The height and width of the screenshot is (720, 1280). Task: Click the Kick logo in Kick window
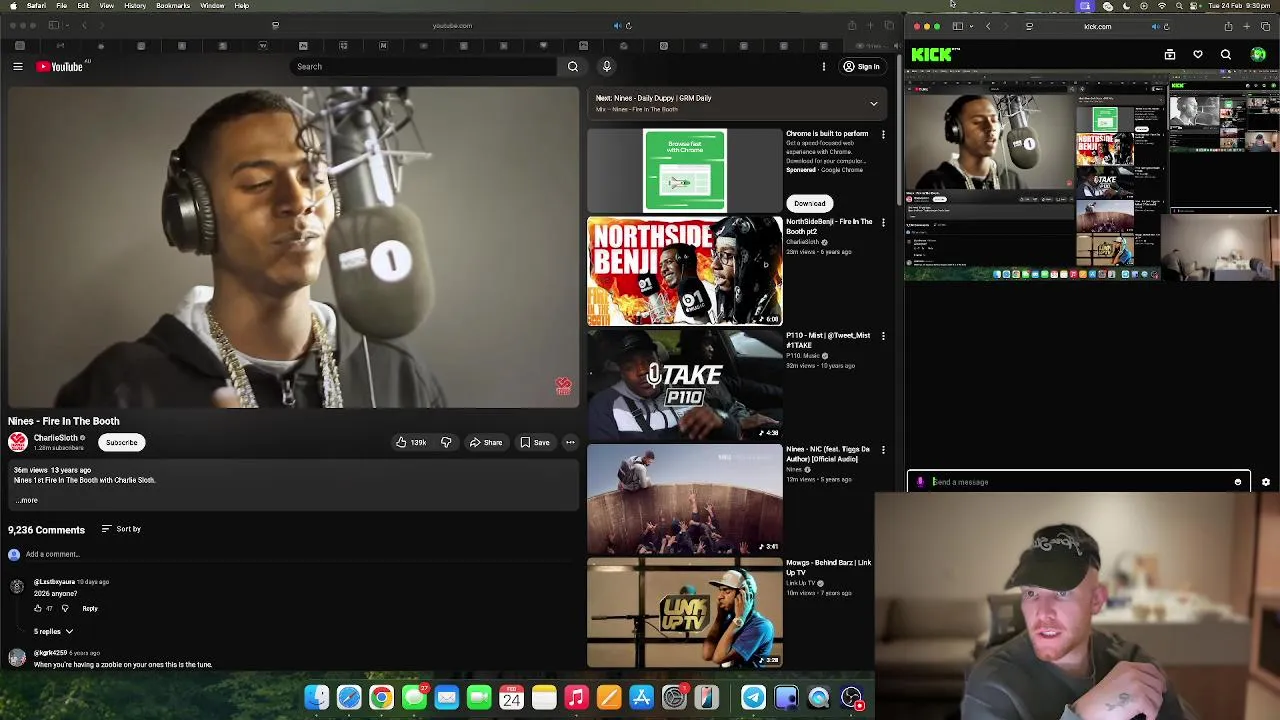click(x=934, y=55)
